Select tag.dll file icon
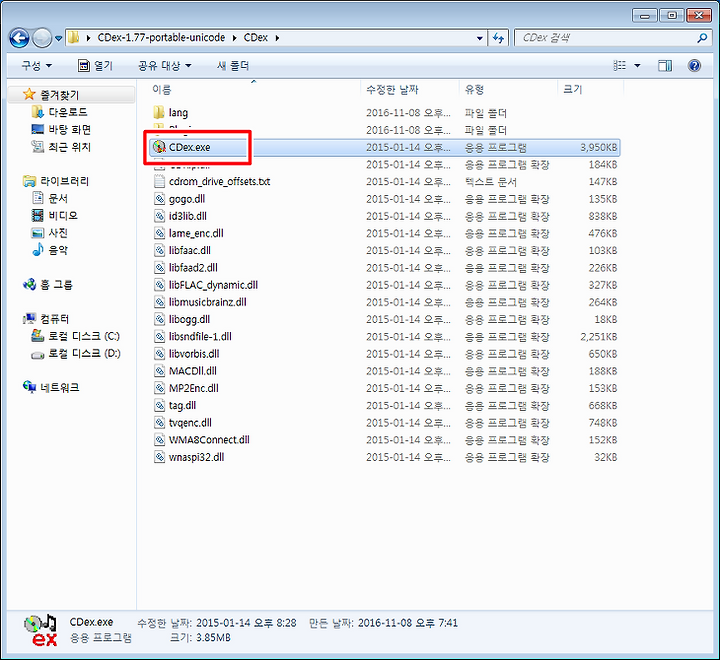720x660 pixels. click(159, 406)
